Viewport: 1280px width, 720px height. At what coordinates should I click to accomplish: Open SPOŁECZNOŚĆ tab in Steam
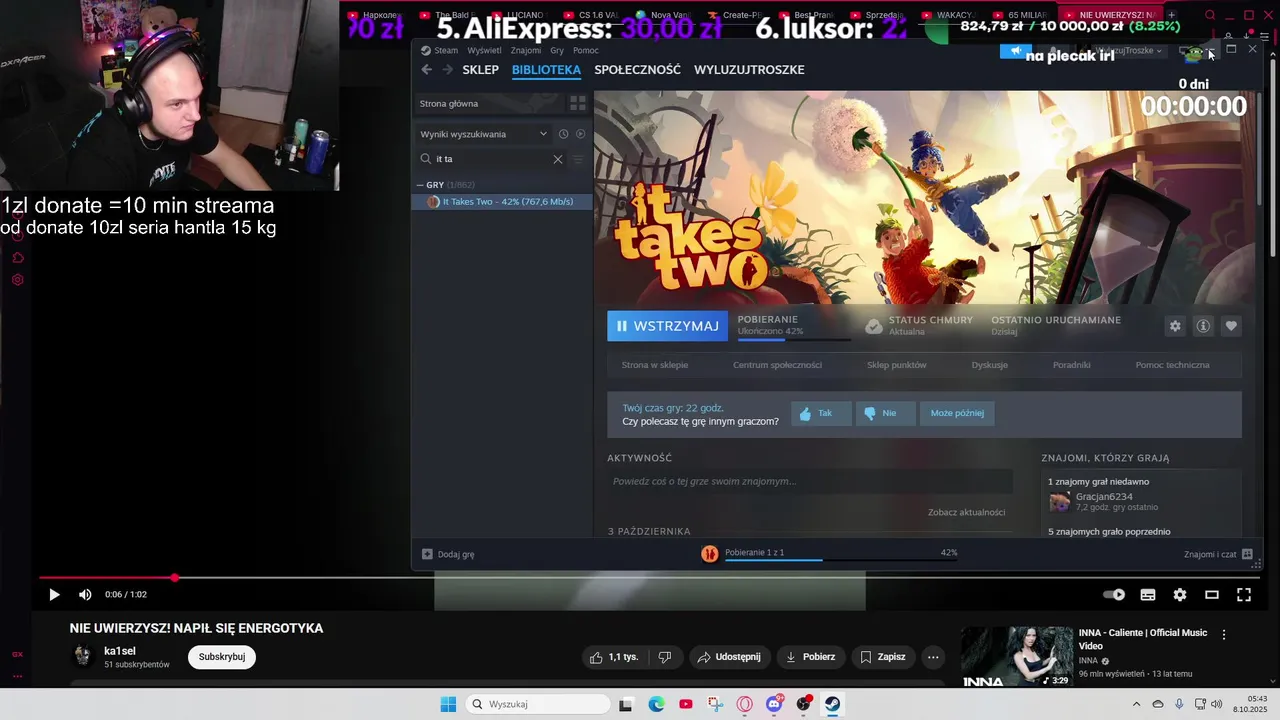coord(637,70)
